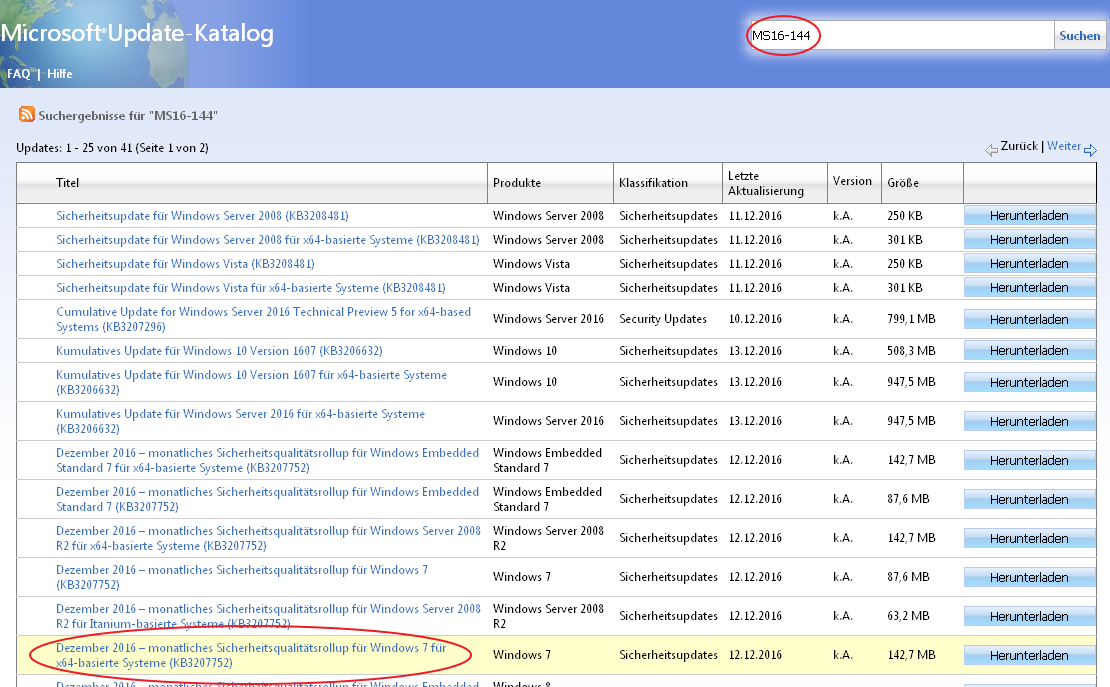The image size is (1110, 687).
Task: Click the '10.12.2016' date cell
Action: pos(755,319)
